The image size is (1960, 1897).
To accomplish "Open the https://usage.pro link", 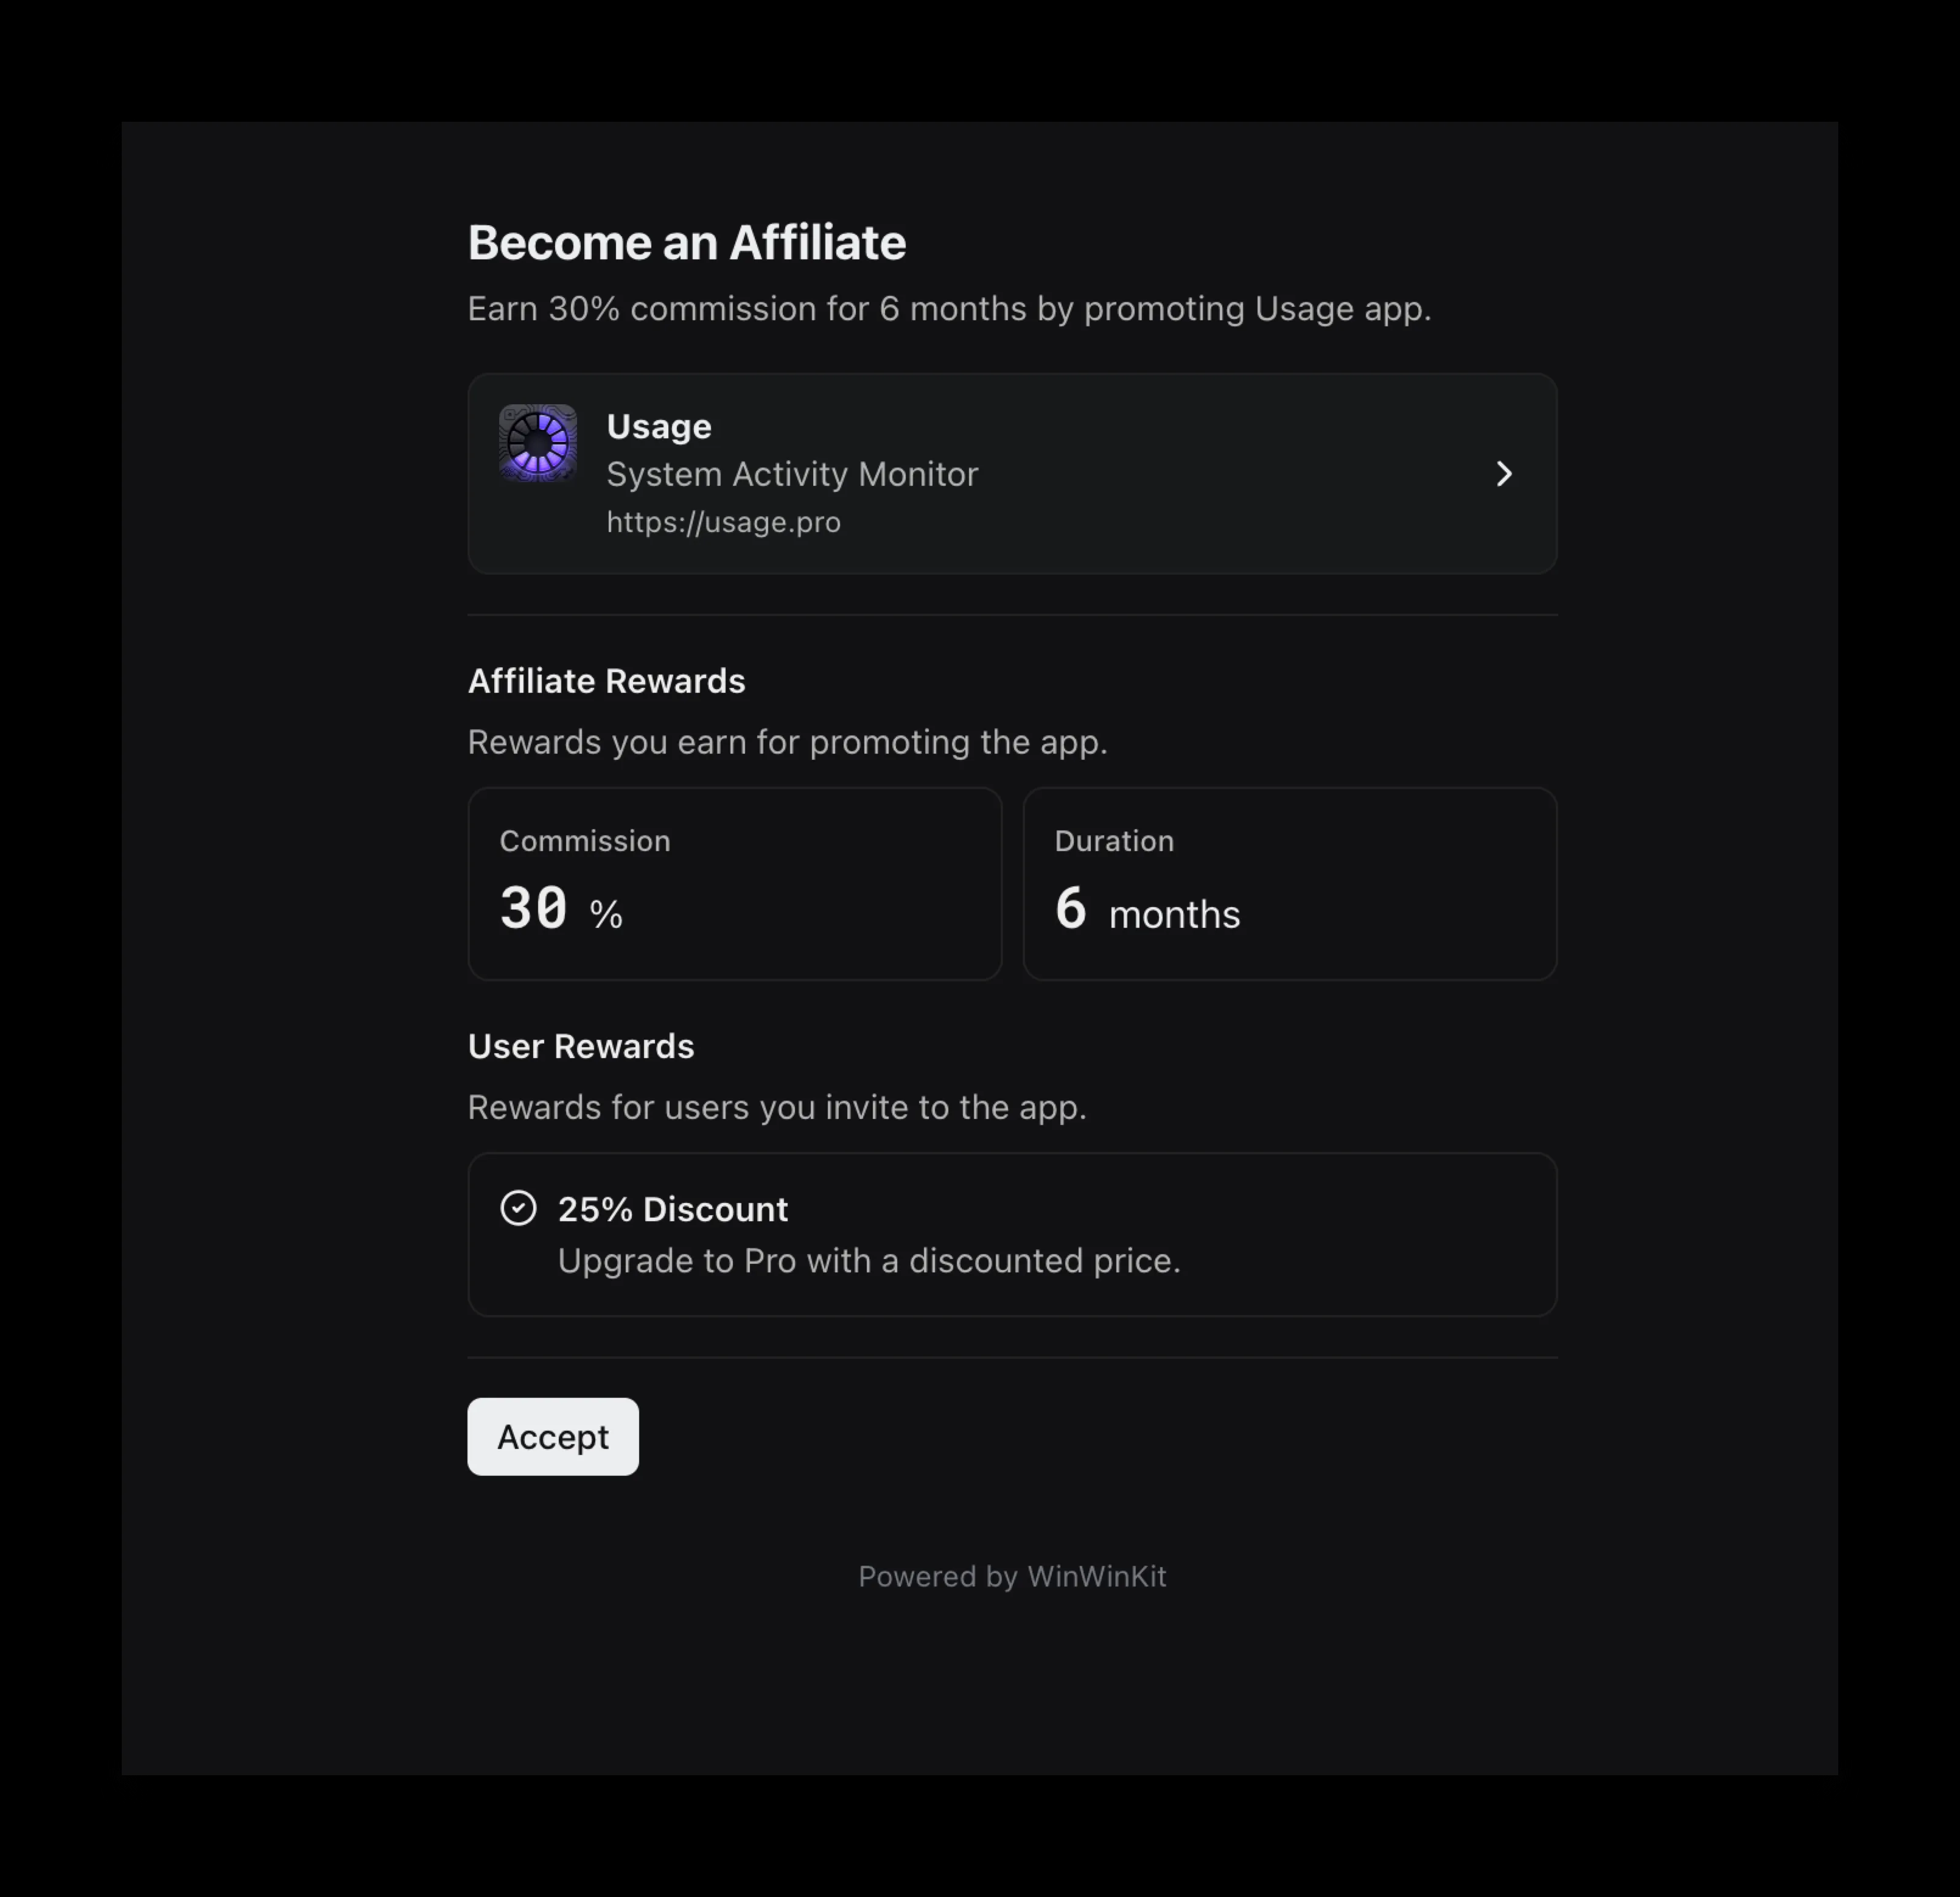I will [x=723, y=521].
